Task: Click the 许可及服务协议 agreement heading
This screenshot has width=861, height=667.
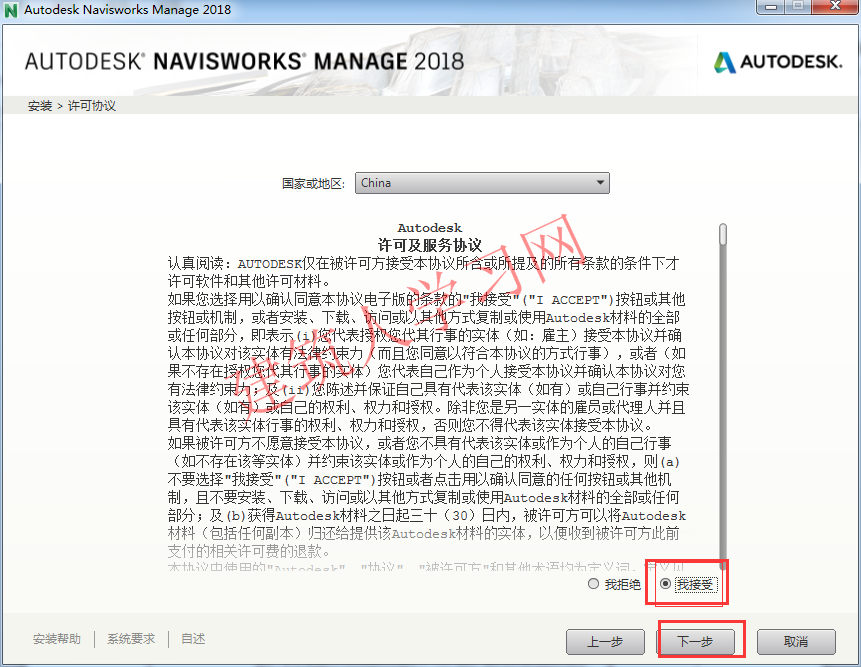Action: (x=430, y=245)
